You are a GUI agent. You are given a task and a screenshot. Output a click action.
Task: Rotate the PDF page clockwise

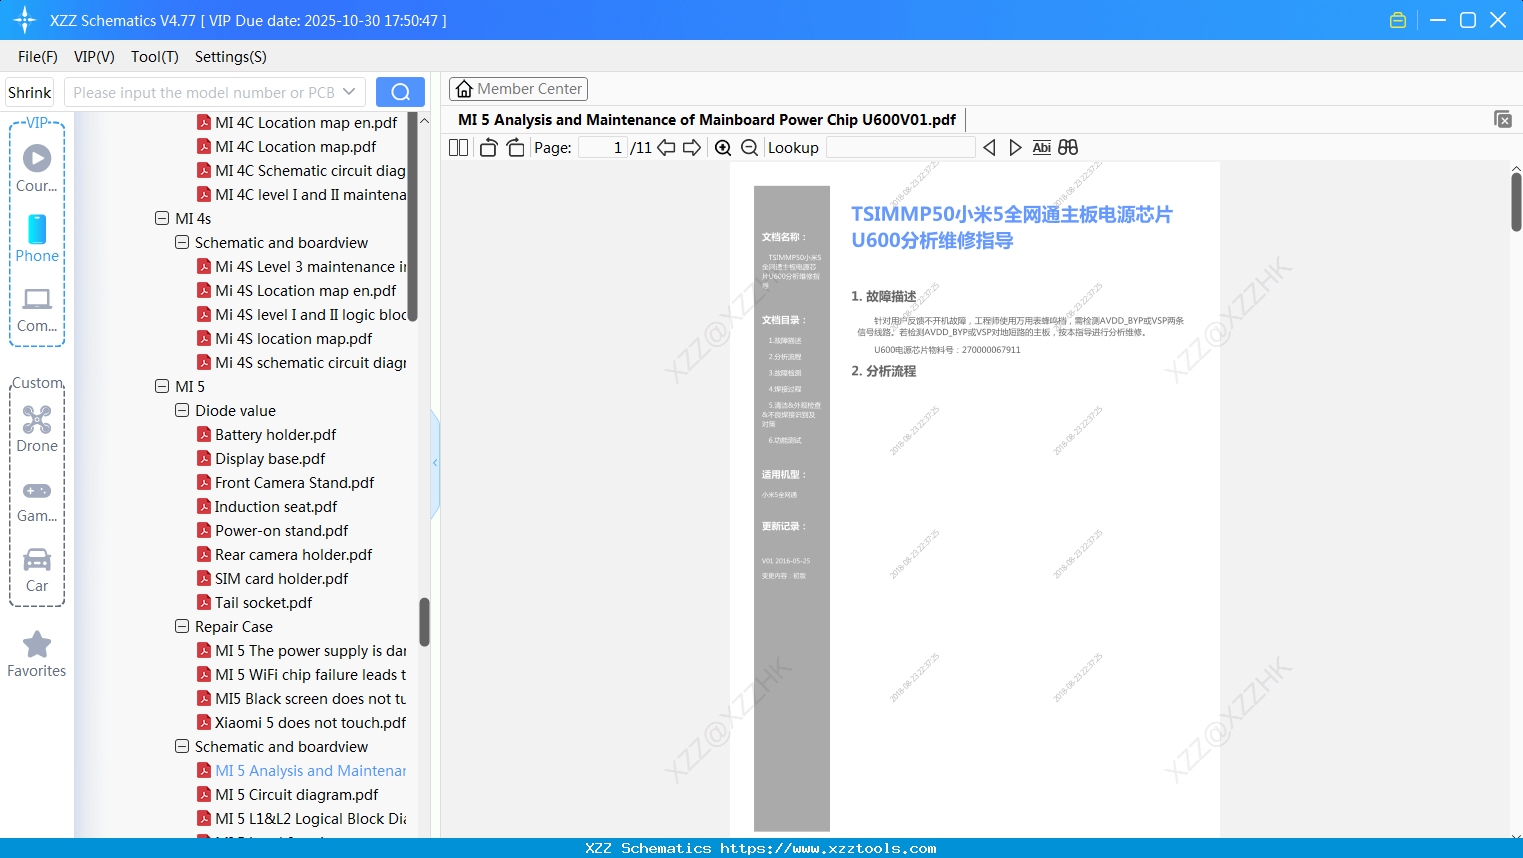click(514, 147)
